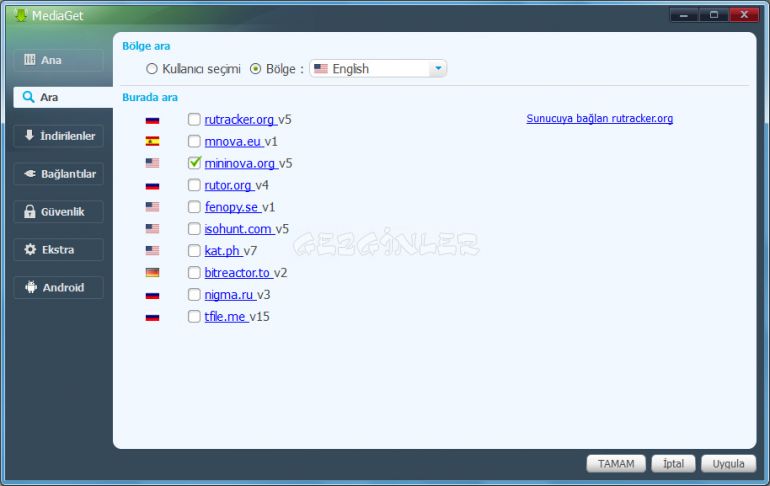This screenshot has width=770, height=486.
Task: Click the Russian flag beside rutor.org
Action: (152, 186)
